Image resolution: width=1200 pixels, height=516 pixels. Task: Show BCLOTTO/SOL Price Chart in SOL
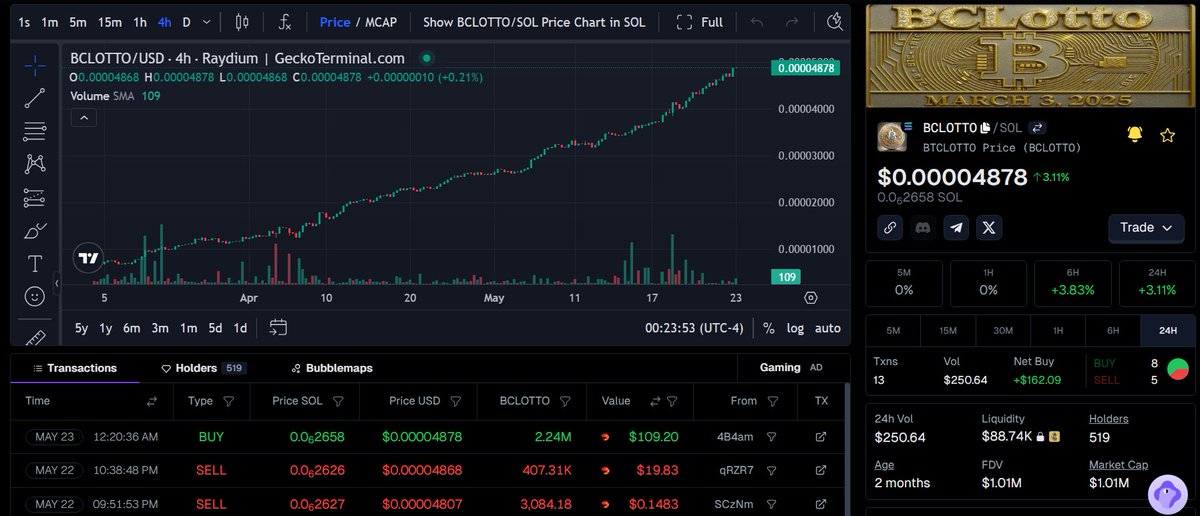pos(534,22)
